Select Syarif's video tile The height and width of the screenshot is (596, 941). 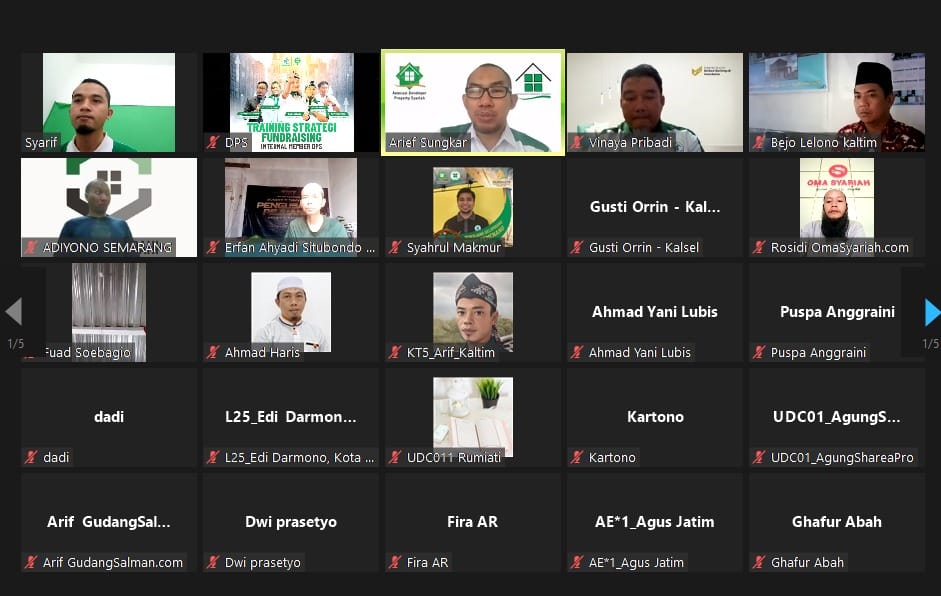tap(109, 103)
